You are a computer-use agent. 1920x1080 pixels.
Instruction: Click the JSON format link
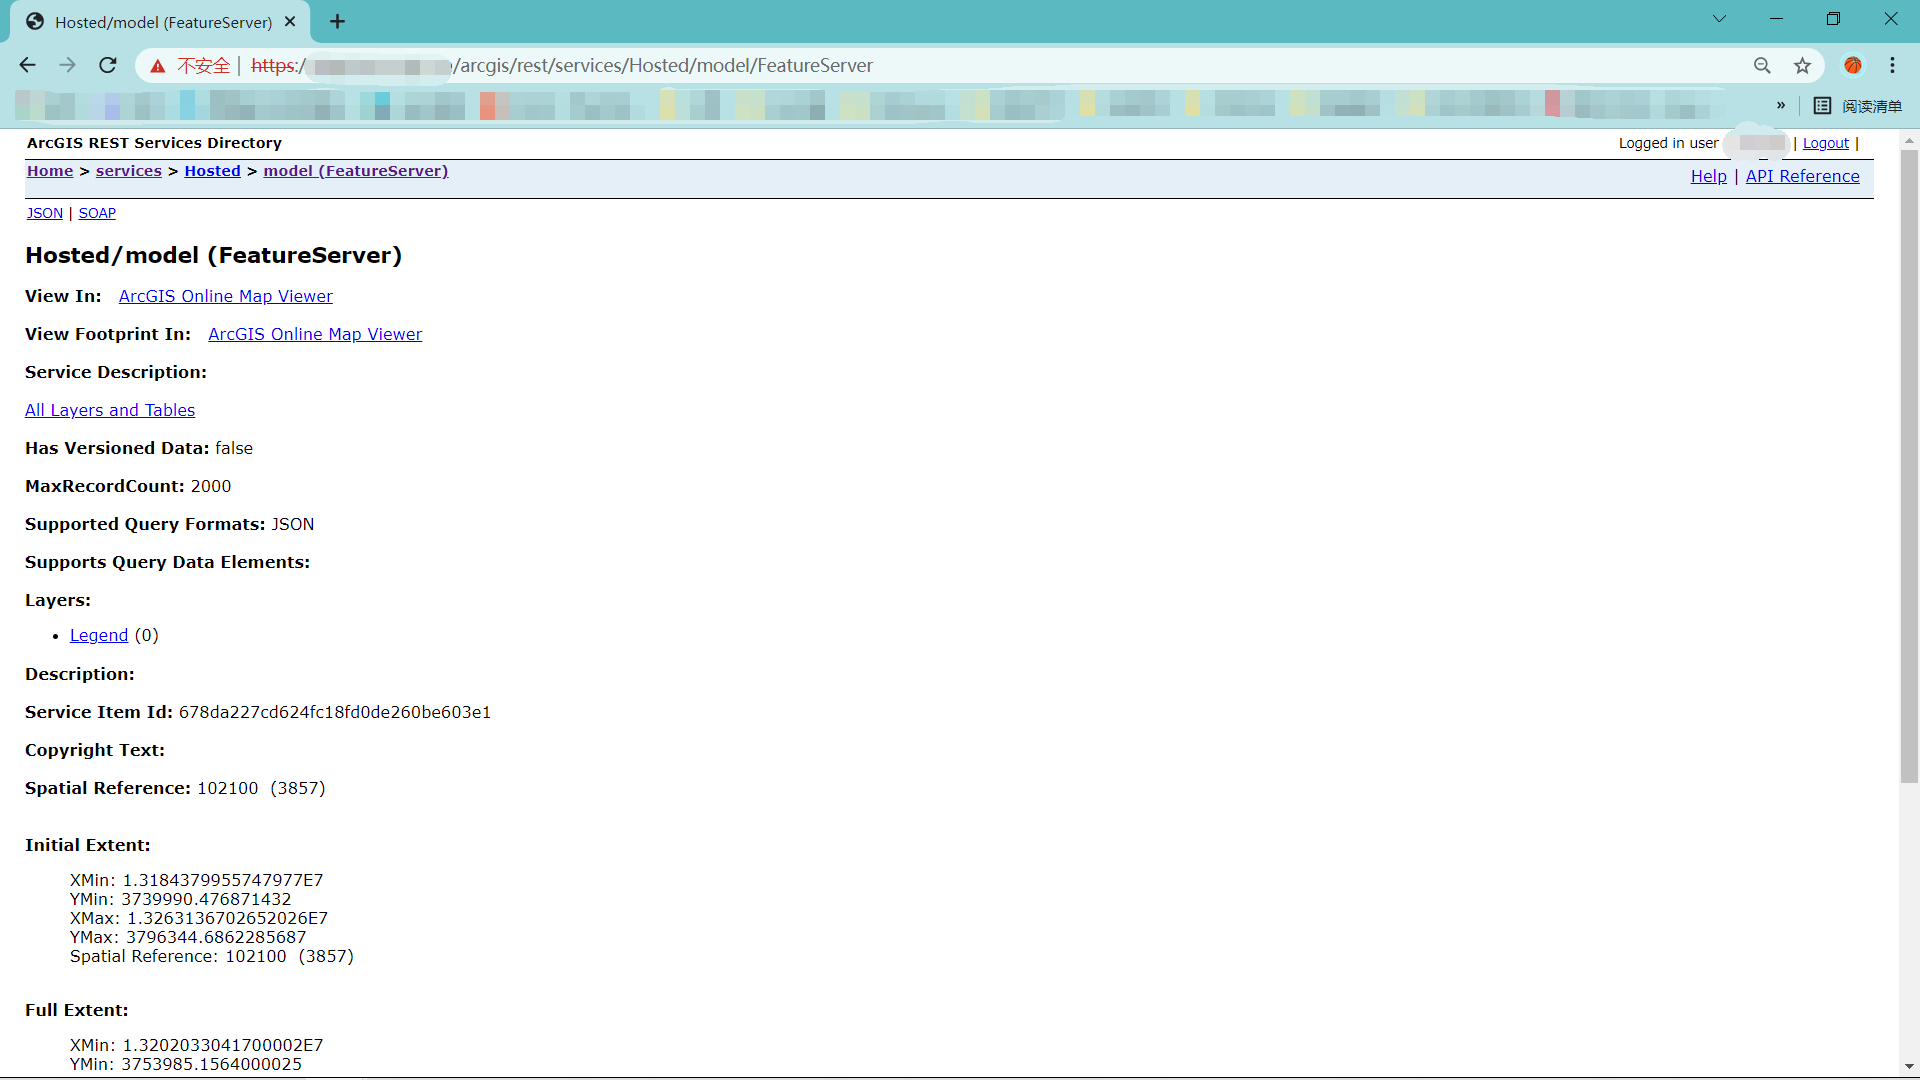[44, 213]
